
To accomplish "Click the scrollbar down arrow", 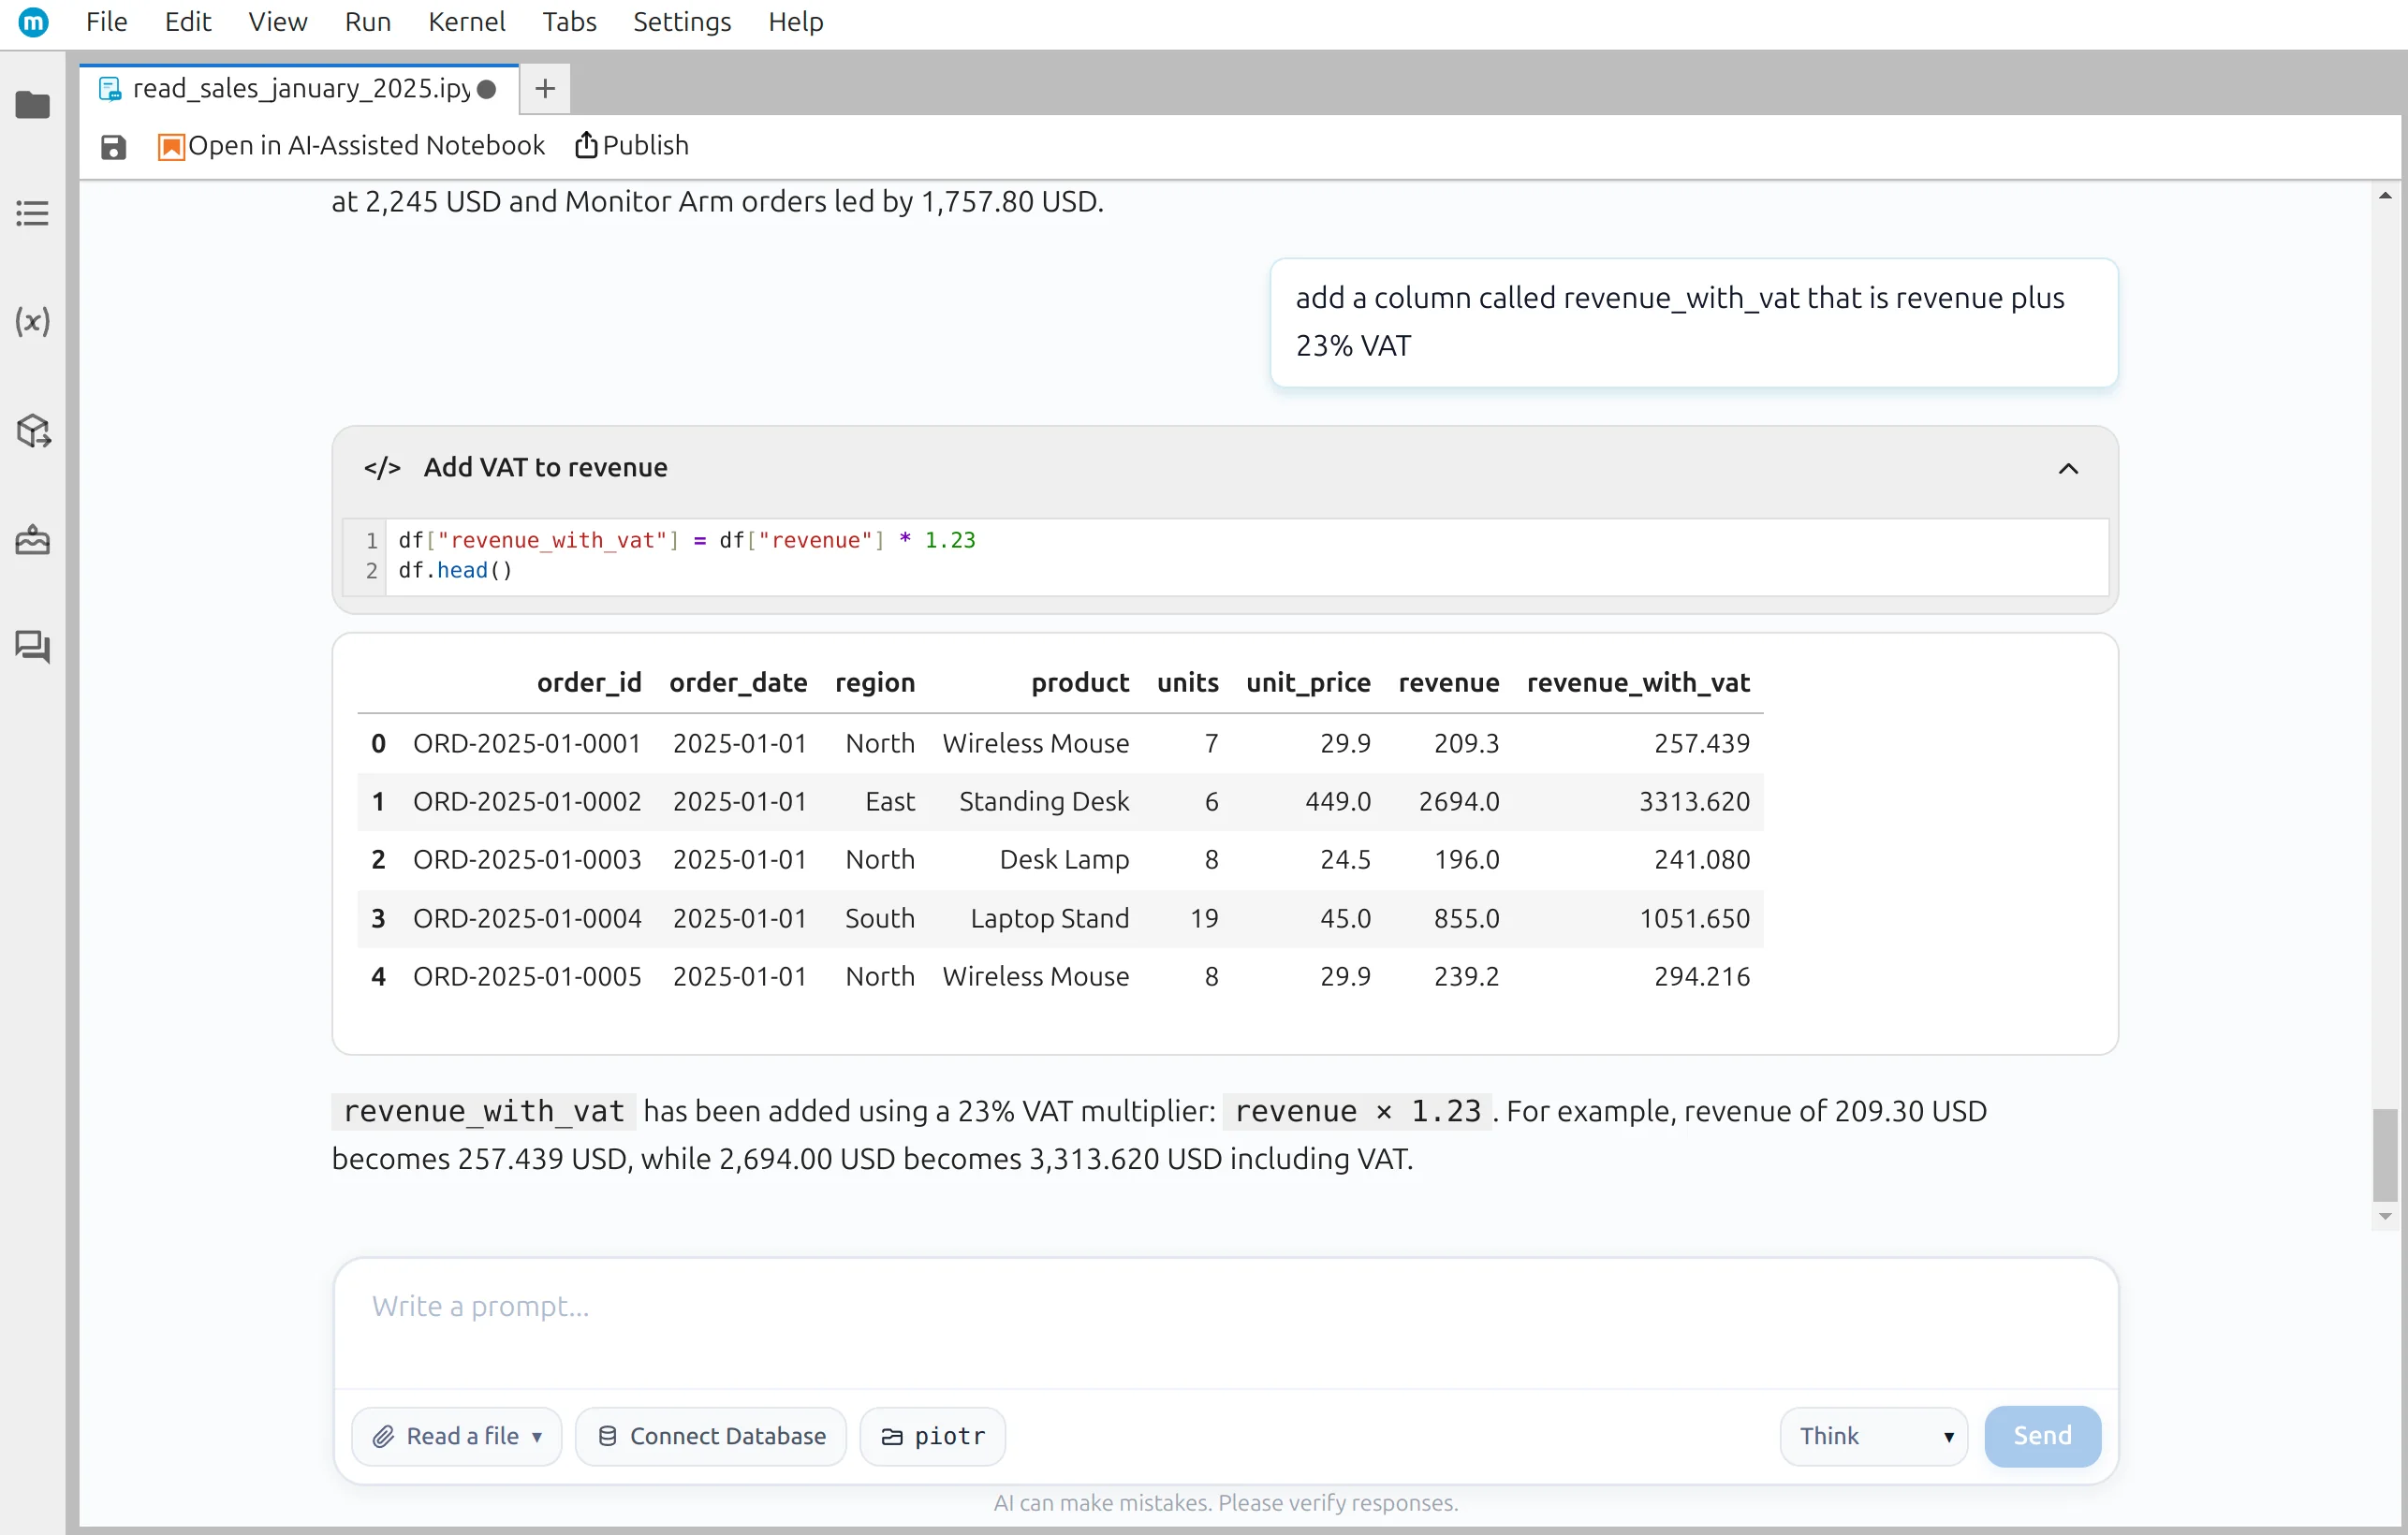I will point(2385,1216).
